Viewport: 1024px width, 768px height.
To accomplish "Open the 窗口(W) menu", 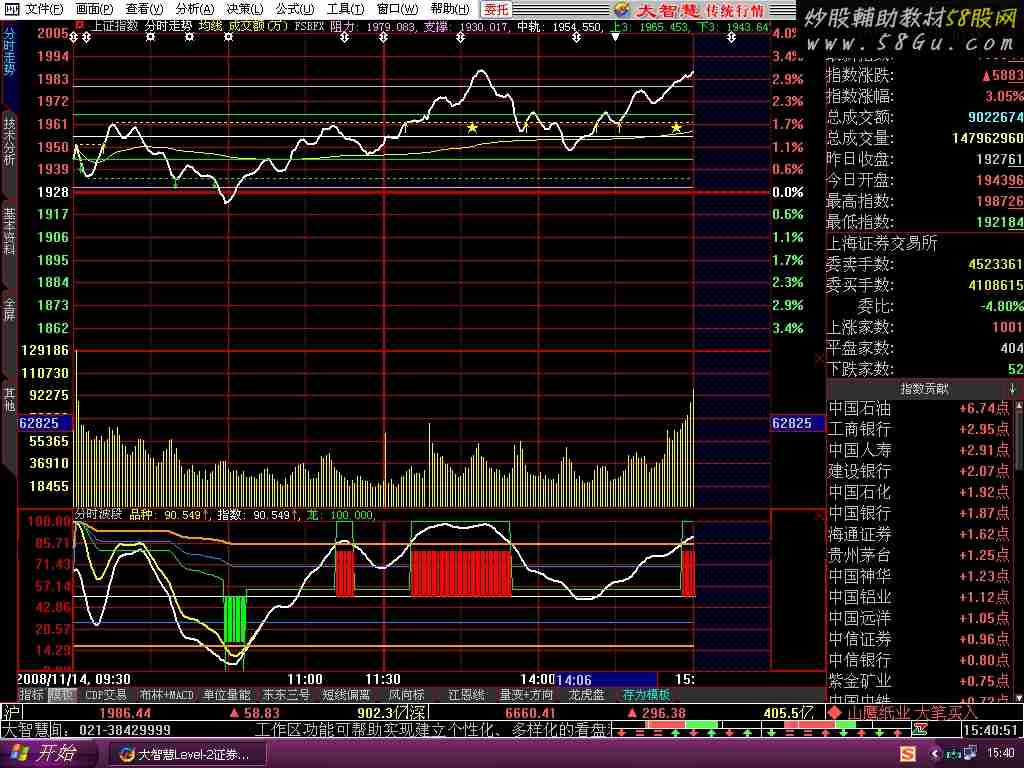I will 398,9.
